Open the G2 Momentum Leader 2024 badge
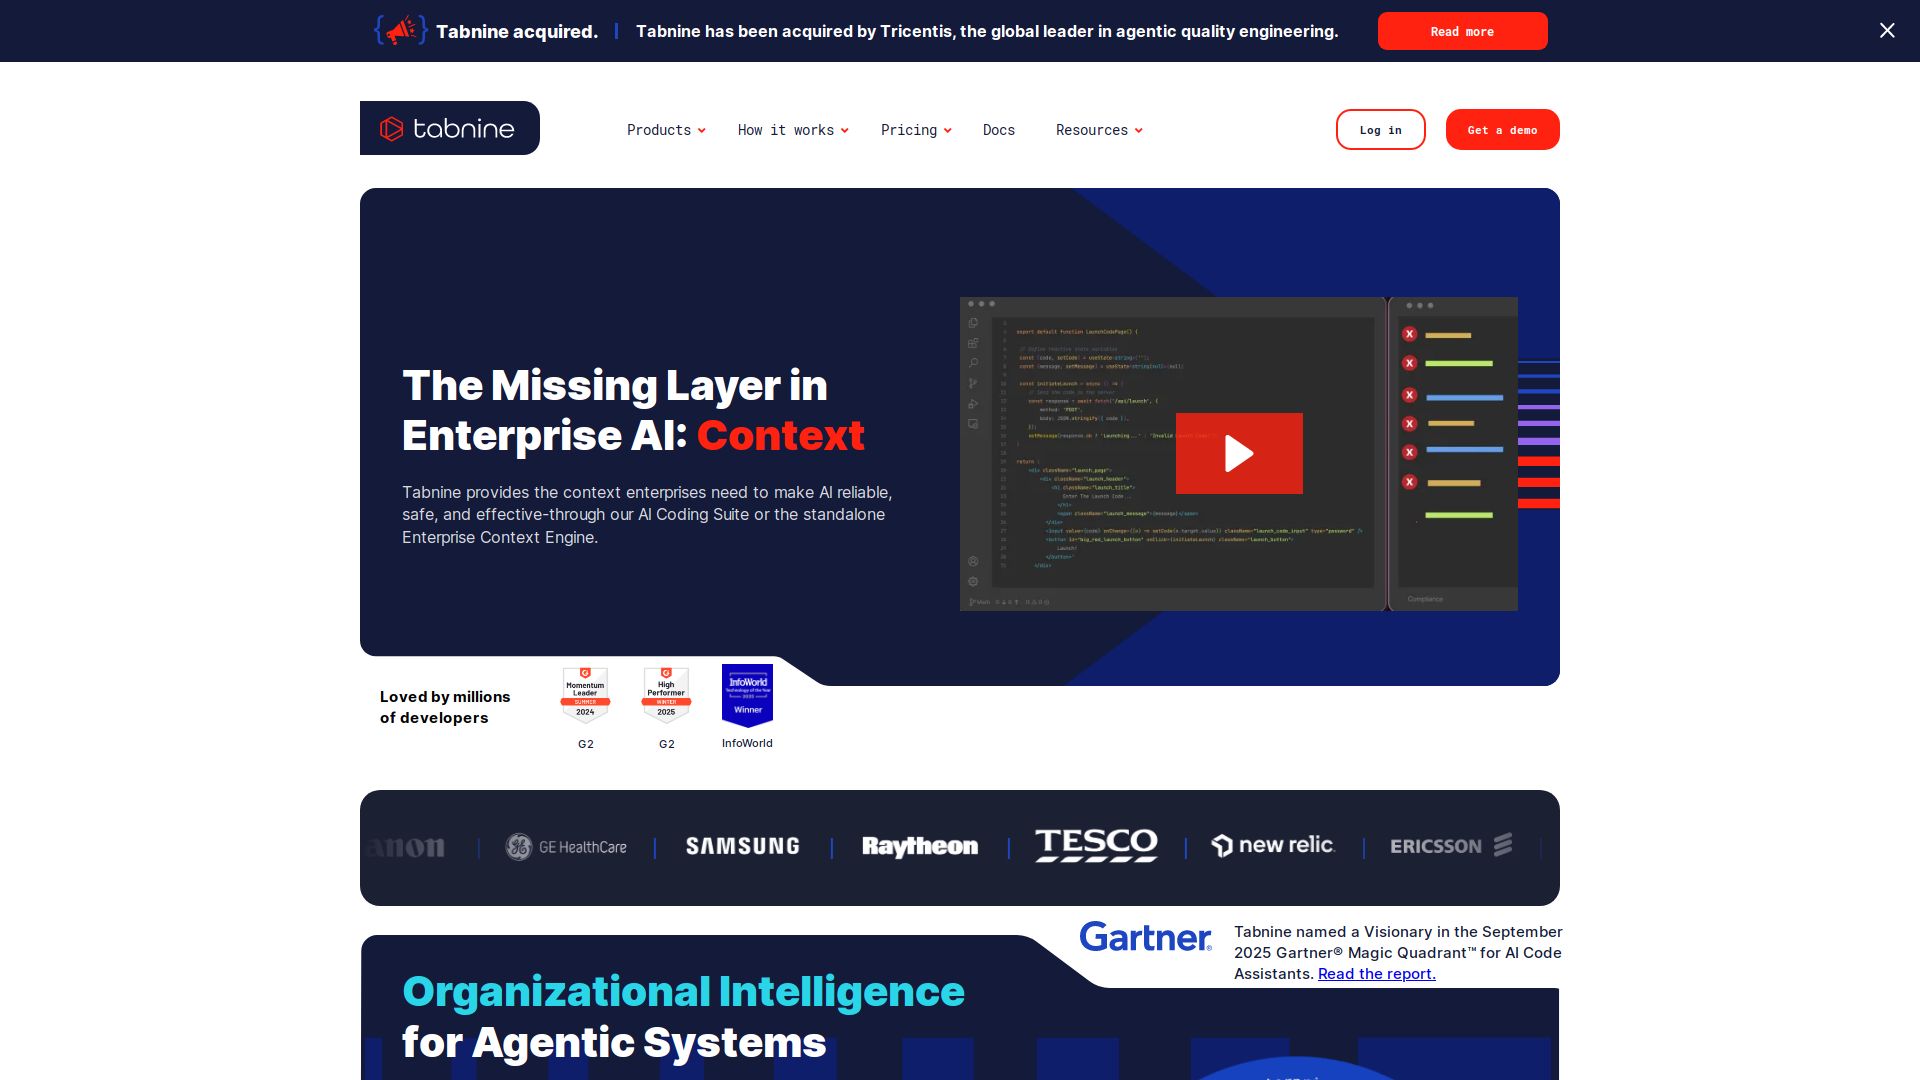Image resolution: width=1920 pixels, height=1080 pixels. click(x=585, y=694)
